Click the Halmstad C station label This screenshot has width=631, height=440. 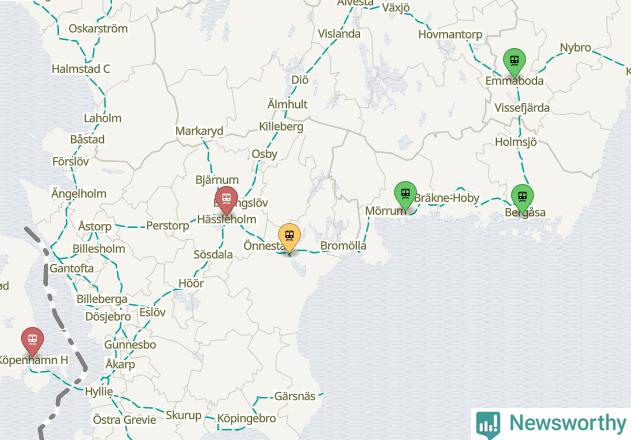pos(81,69)
